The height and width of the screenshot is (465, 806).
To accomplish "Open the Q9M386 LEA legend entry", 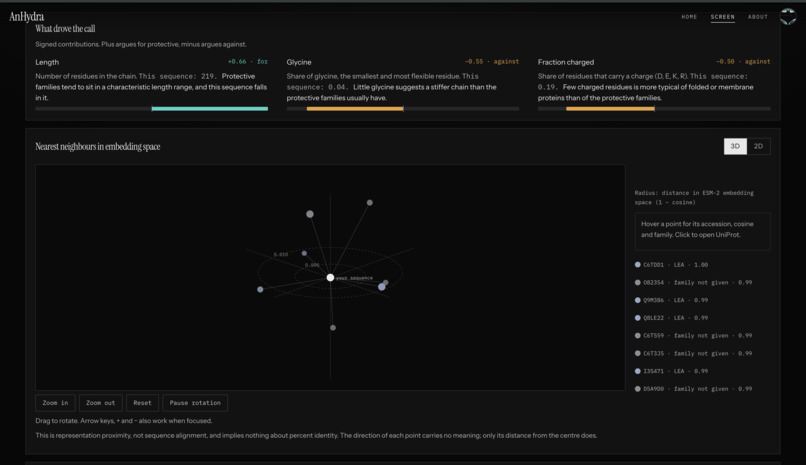I will pos(671,300).
